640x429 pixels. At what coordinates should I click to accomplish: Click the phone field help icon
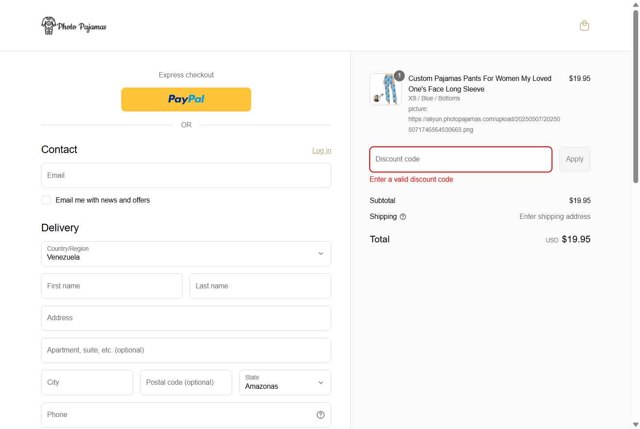(320, 415)
